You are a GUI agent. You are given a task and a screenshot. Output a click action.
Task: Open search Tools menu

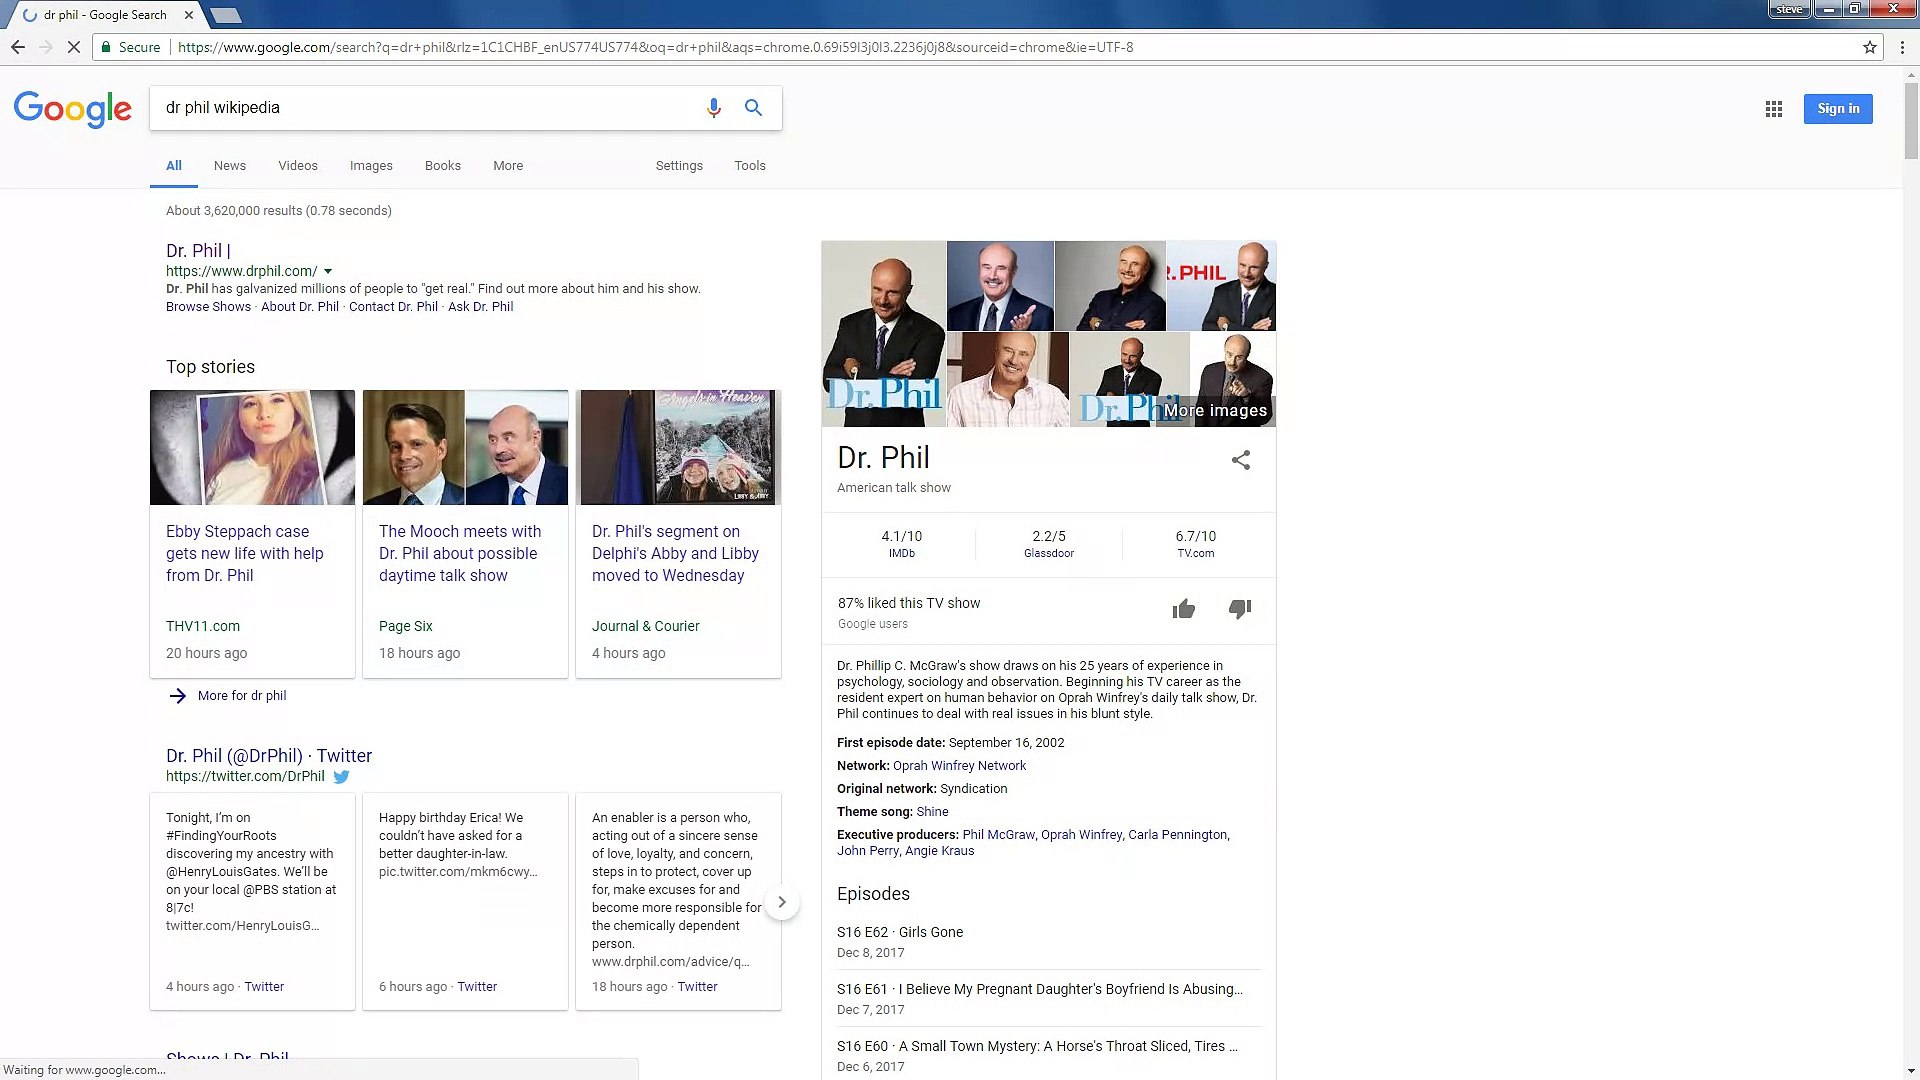750,166
